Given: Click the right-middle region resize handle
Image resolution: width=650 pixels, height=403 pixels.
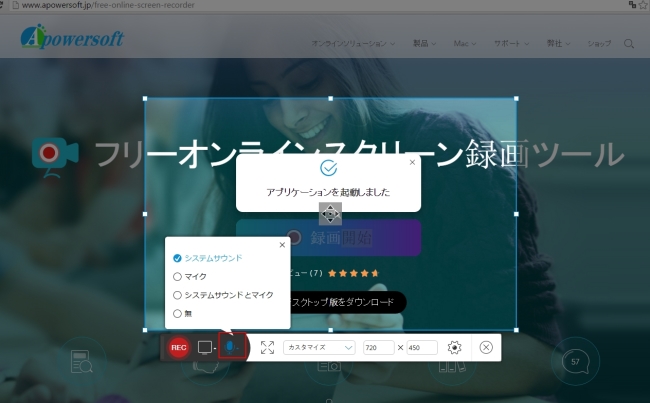Looking at the screenshot, I should click(x=516, y=214).
